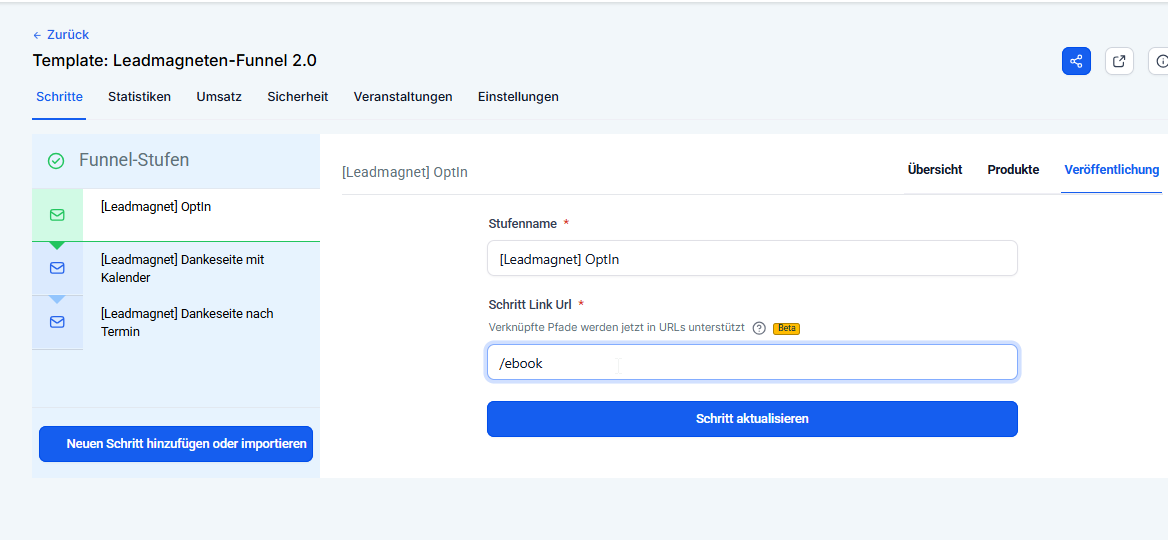Open the Umsatz tab

(219, 97)
